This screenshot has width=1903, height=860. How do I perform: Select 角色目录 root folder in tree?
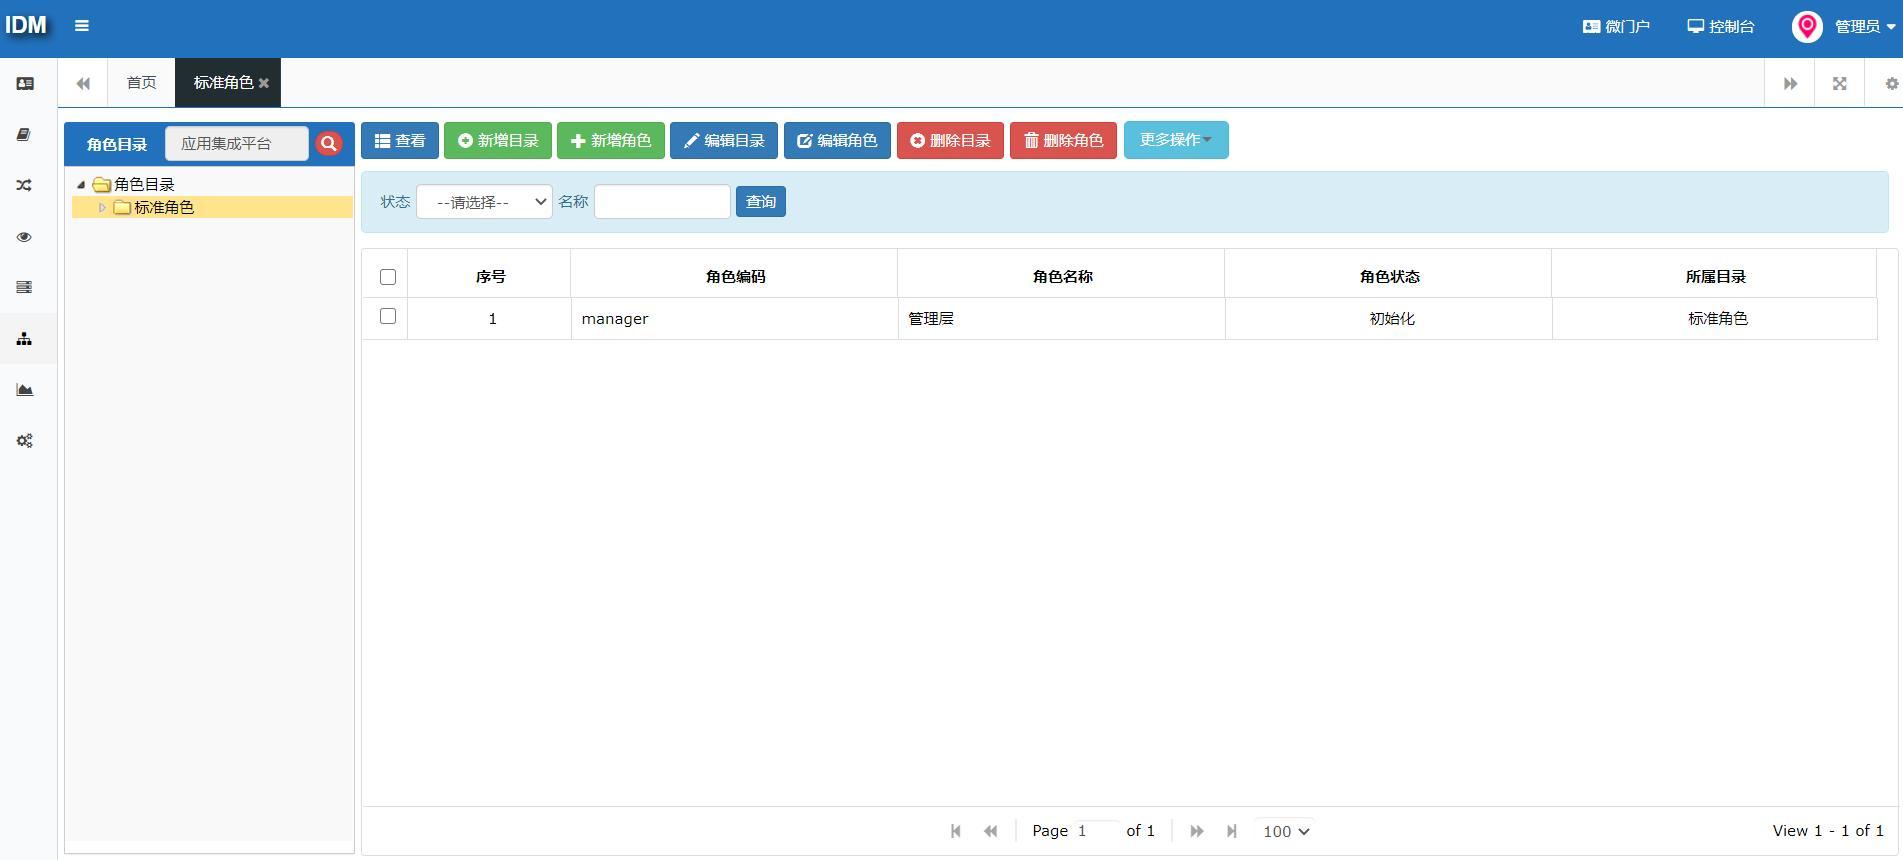pos(144,184)
